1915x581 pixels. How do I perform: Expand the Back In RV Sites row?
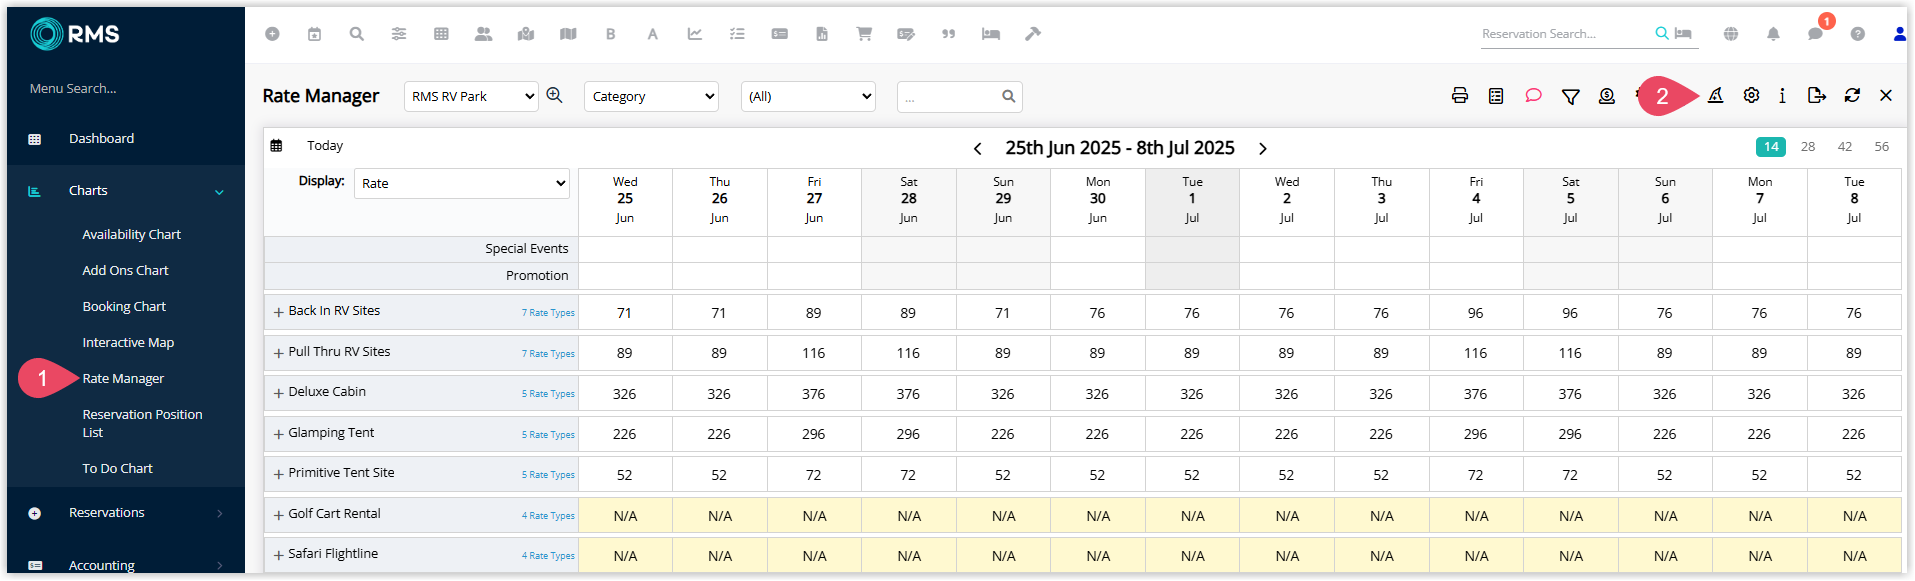pos(279,313)
